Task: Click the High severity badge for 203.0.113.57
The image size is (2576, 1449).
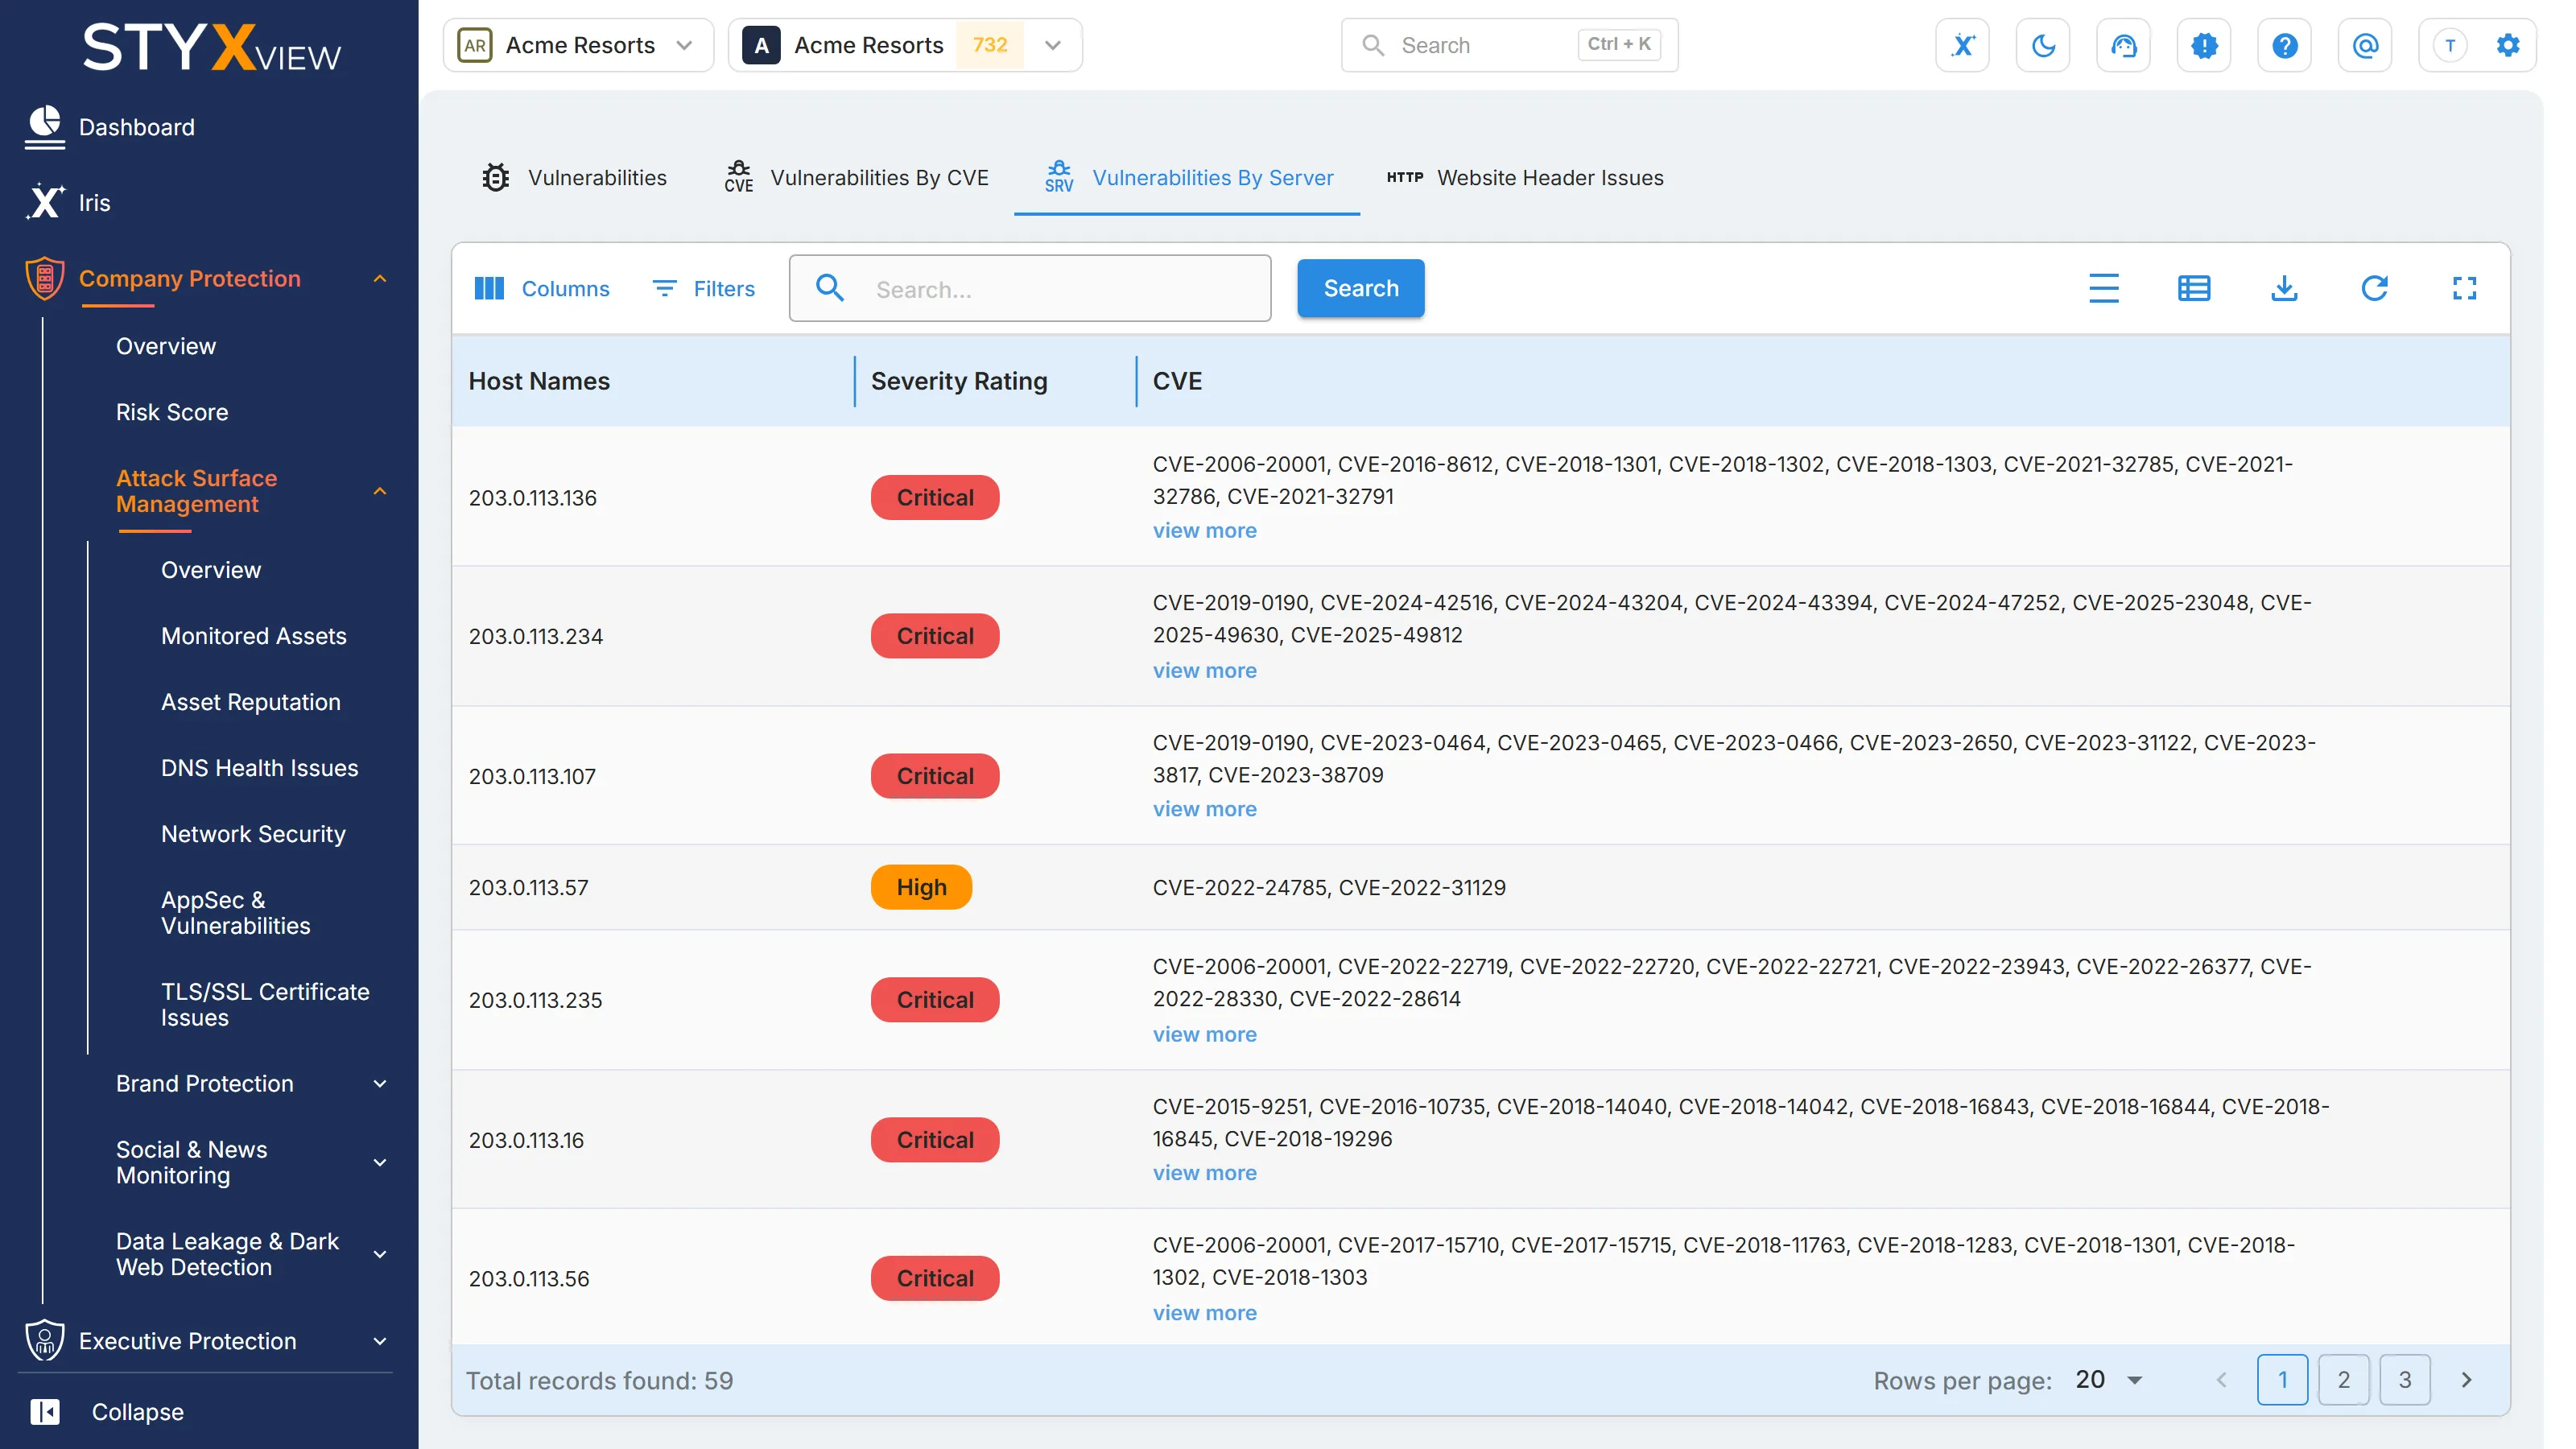Action: pyautogui.click(x=921, y=887)
